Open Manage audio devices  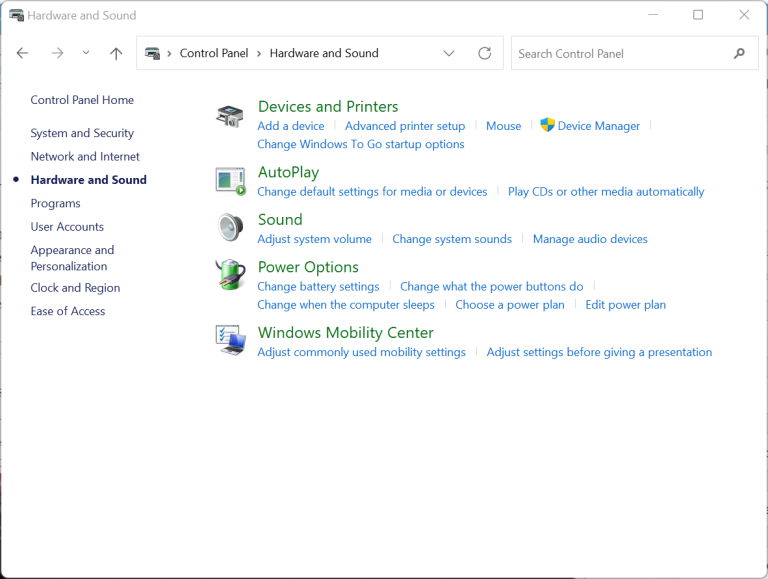coord(590,239)
